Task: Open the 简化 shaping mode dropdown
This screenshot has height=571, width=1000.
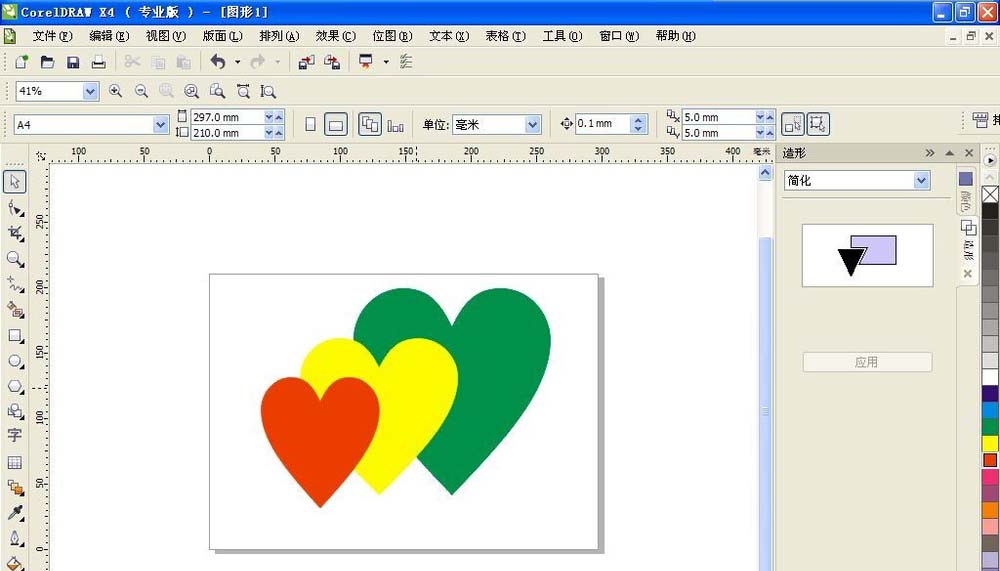Action: coord(921,181)
